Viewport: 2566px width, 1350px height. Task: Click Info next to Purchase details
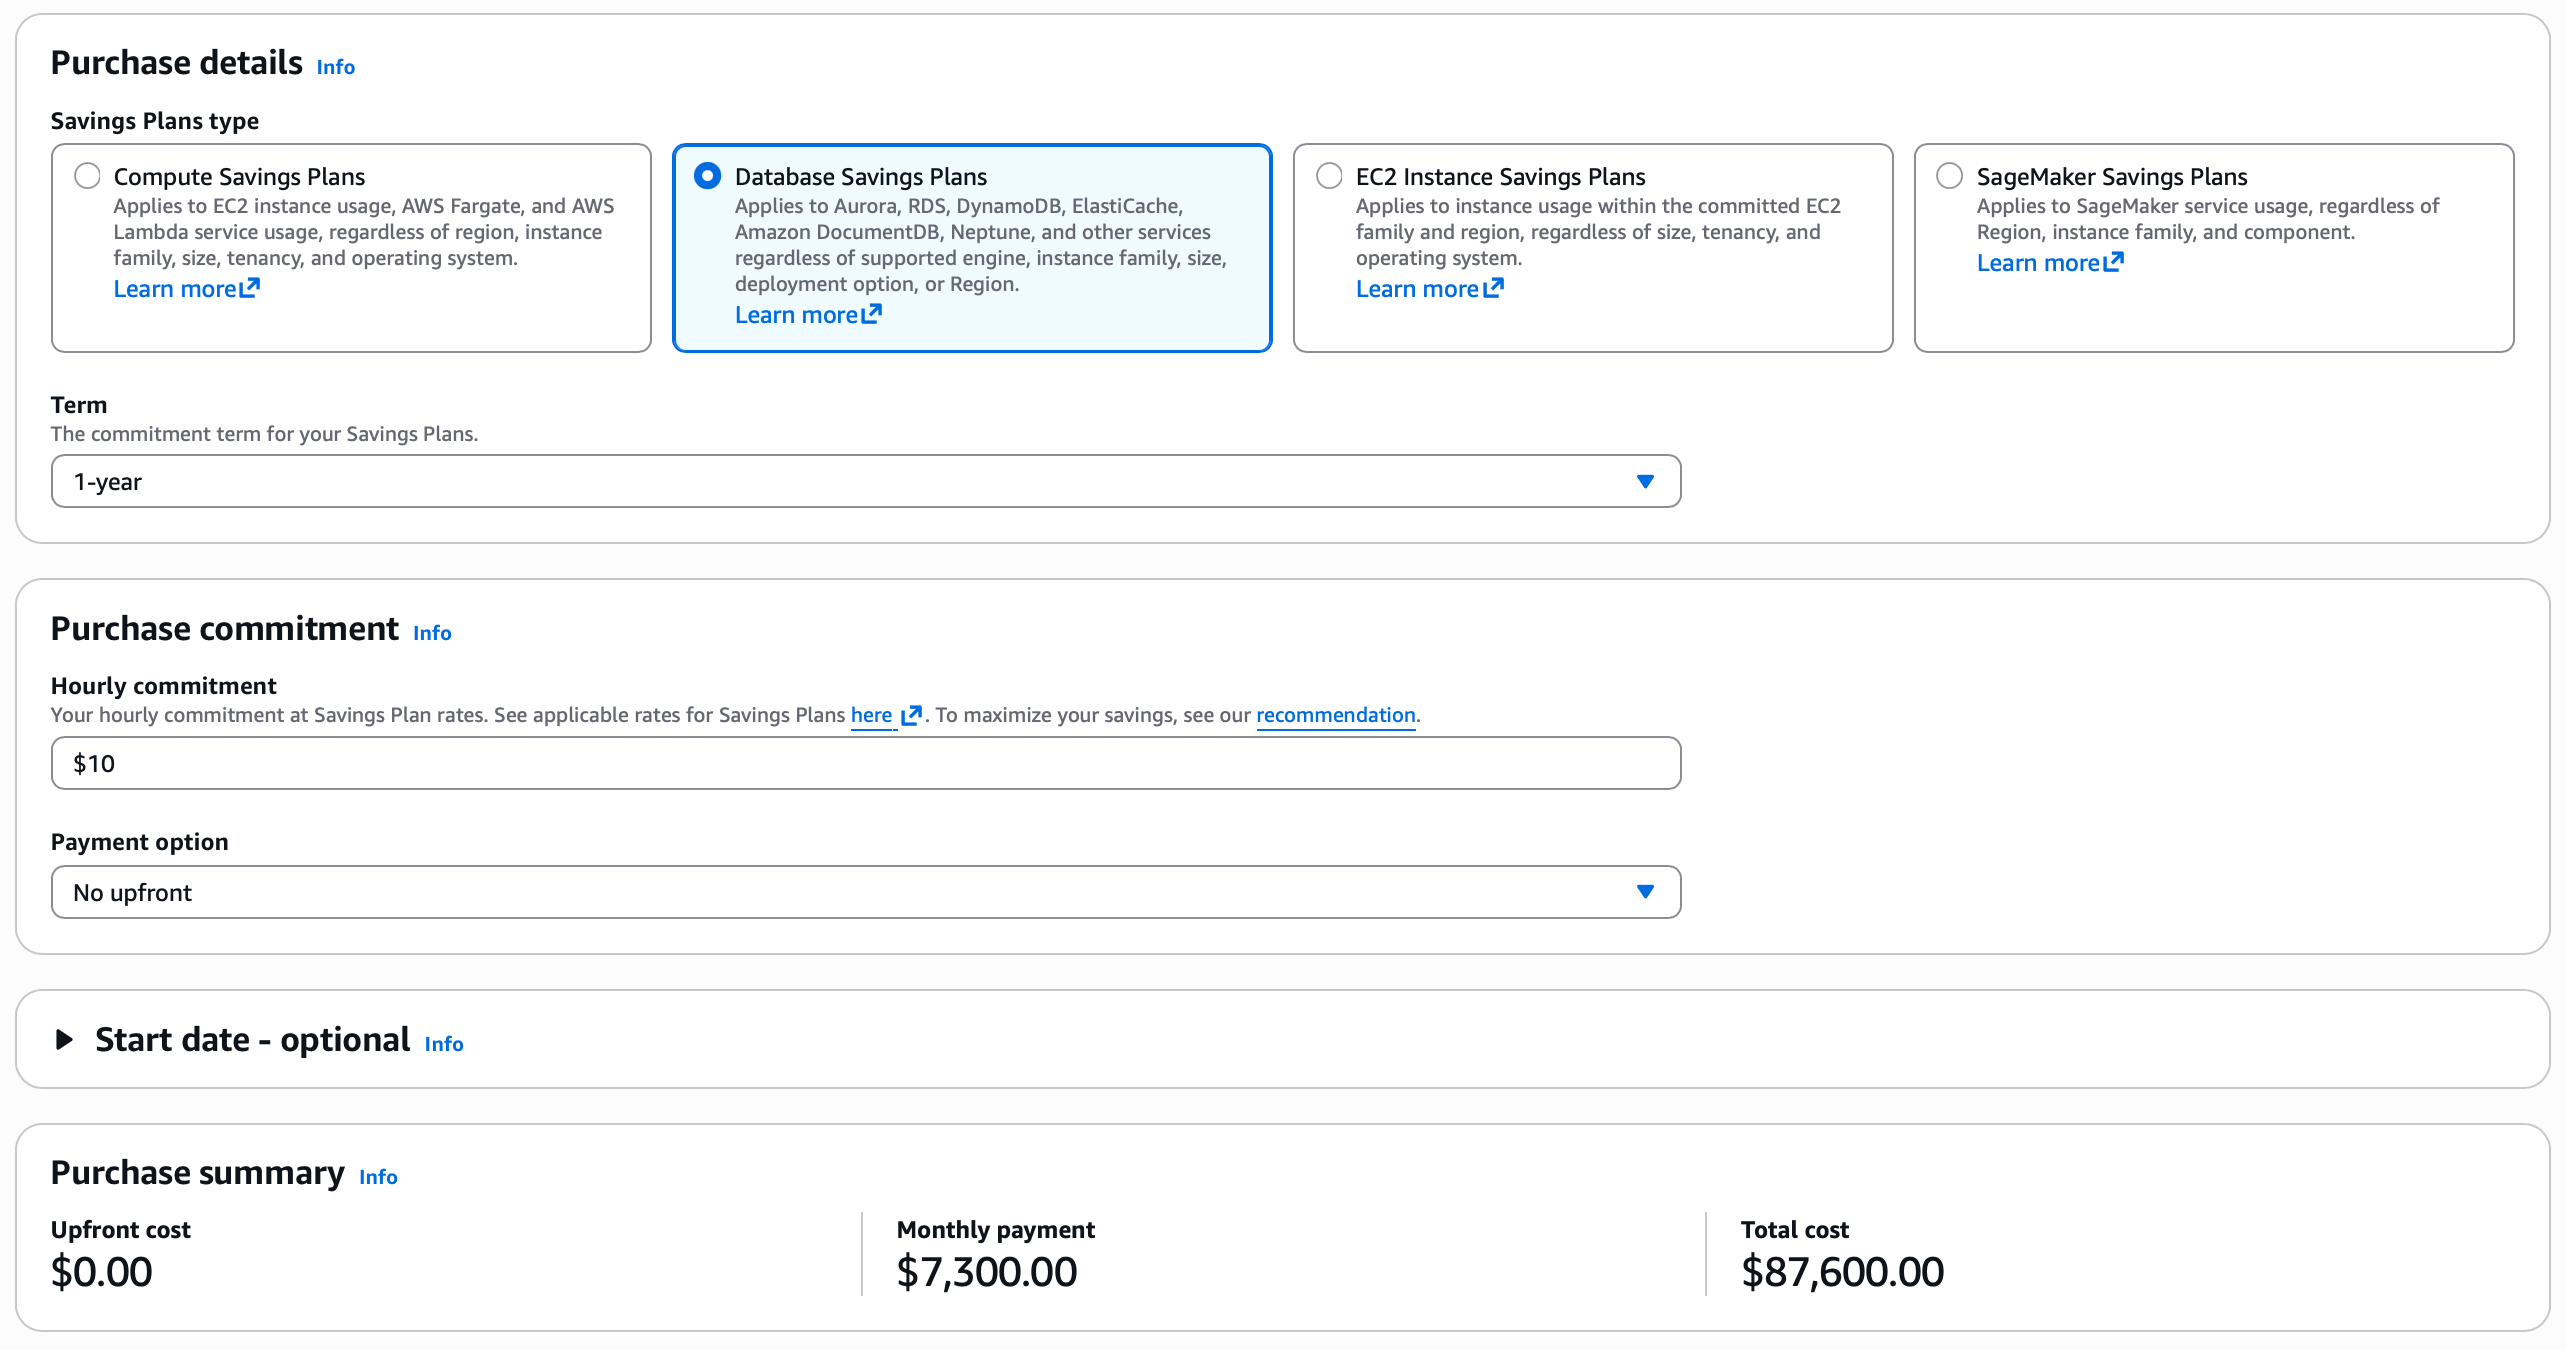click(335, 67)
